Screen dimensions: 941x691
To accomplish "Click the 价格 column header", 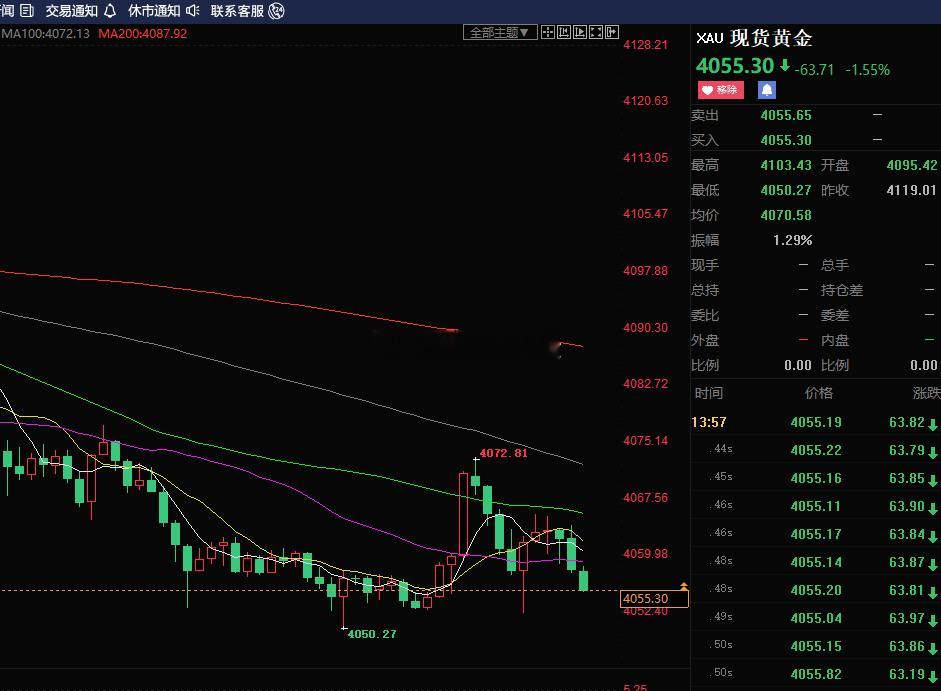I will 819,393.
